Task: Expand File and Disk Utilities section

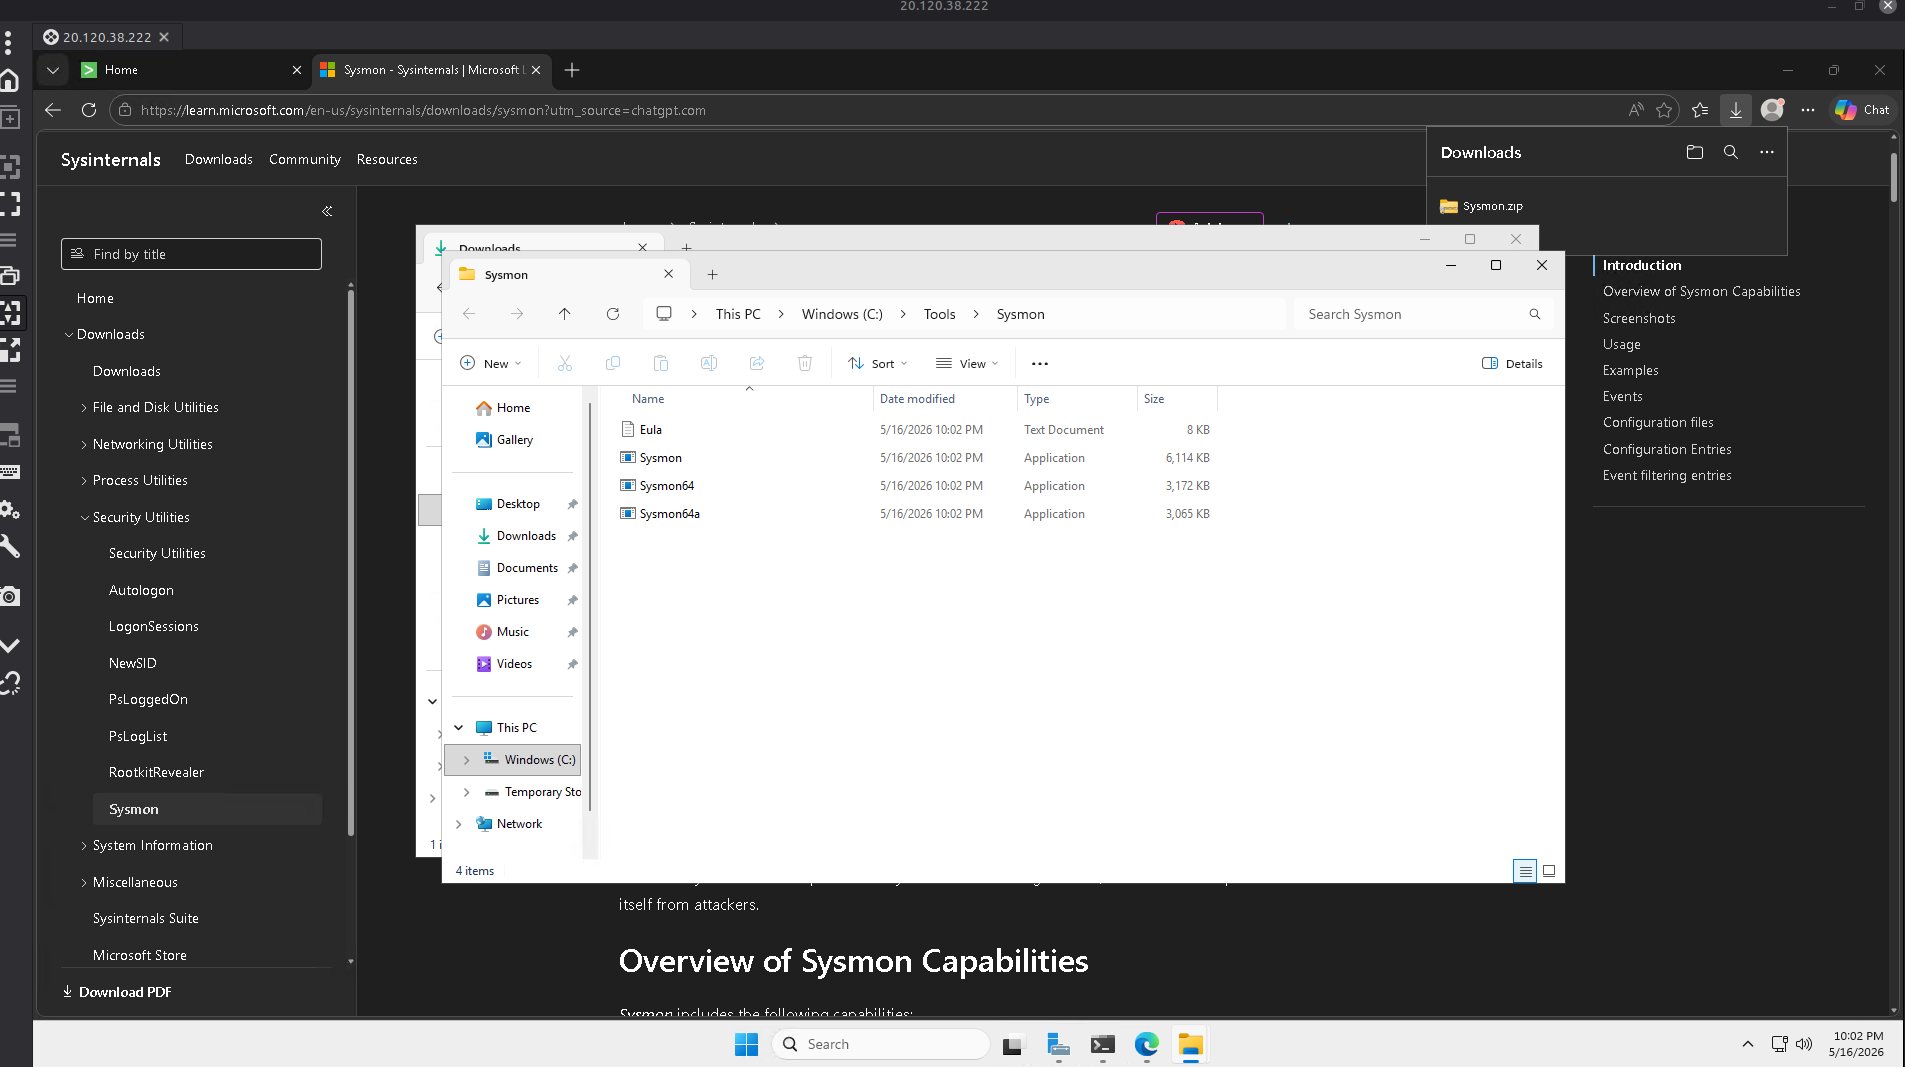Action: (x=84, y=407)
